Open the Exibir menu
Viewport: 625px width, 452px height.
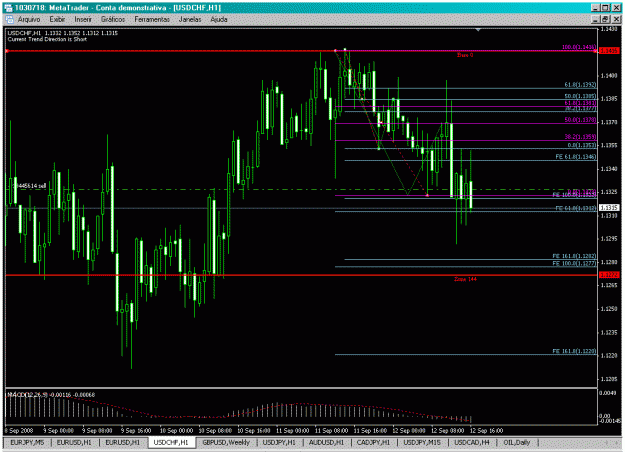pos(57,19)
